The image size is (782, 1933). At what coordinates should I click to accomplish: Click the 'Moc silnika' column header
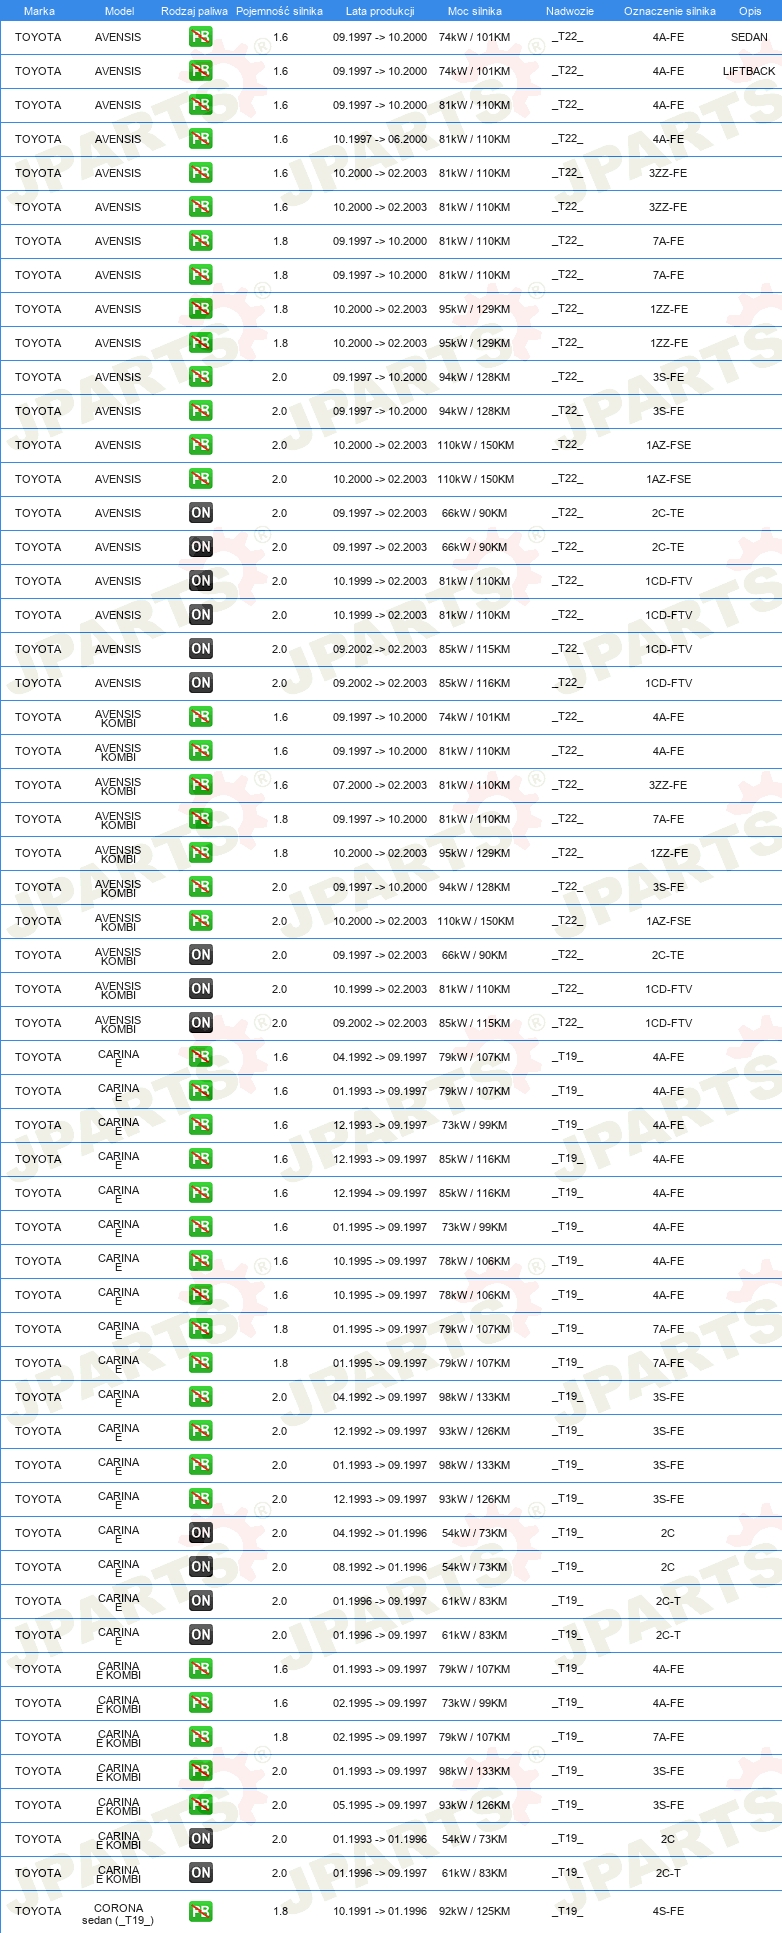[x=475, y=11]
